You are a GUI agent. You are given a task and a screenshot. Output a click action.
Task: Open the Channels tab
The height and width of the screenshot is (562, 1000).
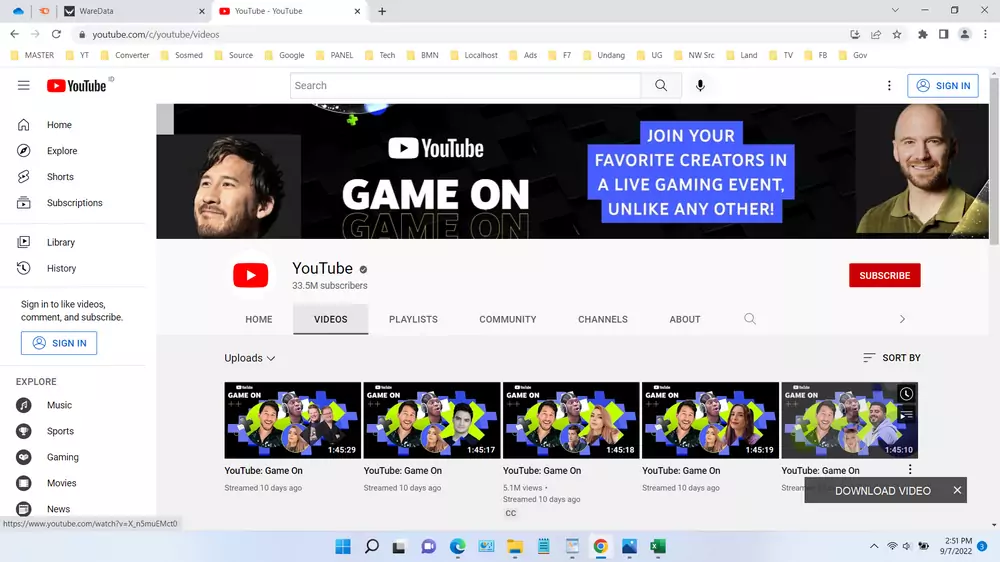click(x=603, y=319)
